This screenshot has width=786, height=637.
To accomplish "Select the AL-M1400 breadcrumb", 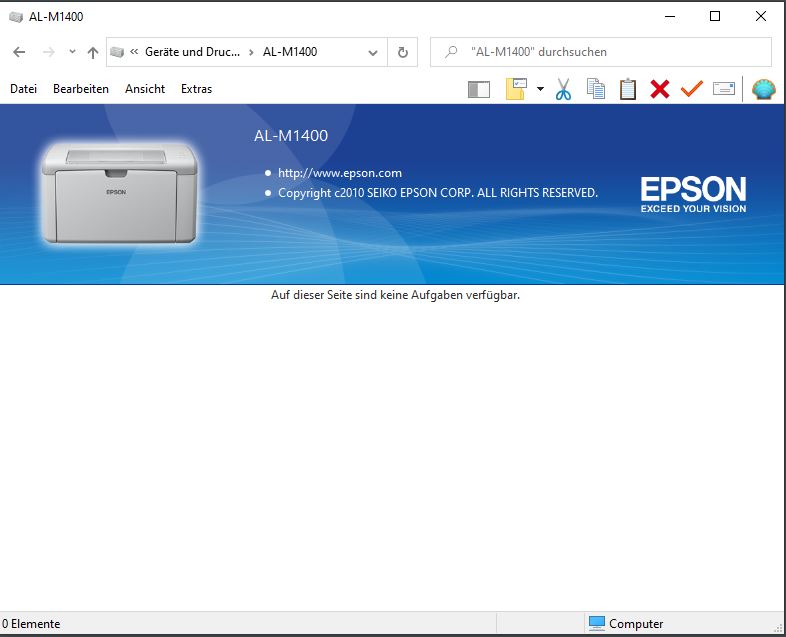I will [x=290, y=52].
